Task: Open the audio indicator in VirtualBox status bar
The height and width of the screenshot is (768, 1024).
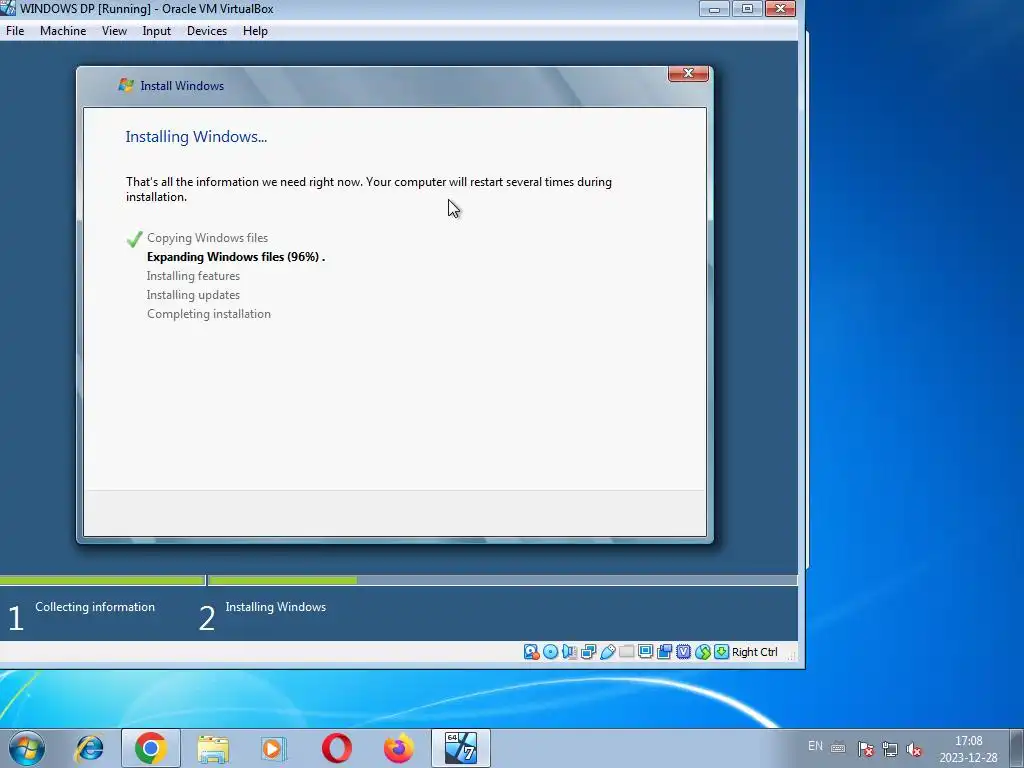Action: [x=569, y=652]
